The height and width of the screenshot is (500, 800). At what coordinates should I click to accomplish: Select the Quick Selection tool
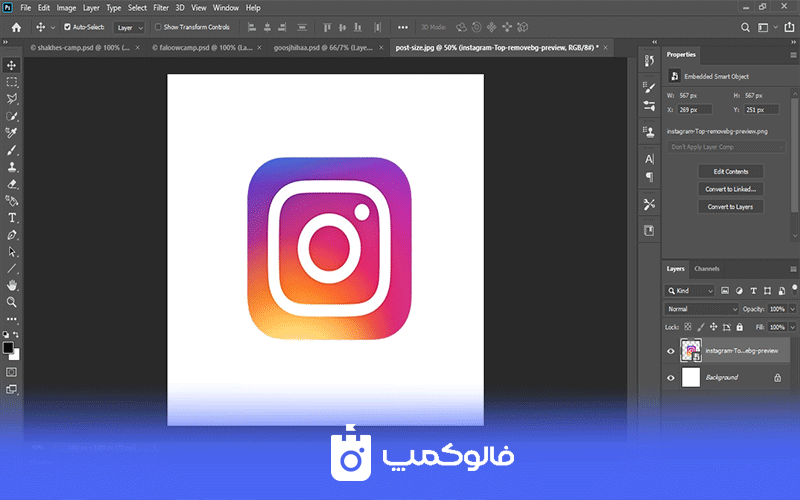pos(11,116)
